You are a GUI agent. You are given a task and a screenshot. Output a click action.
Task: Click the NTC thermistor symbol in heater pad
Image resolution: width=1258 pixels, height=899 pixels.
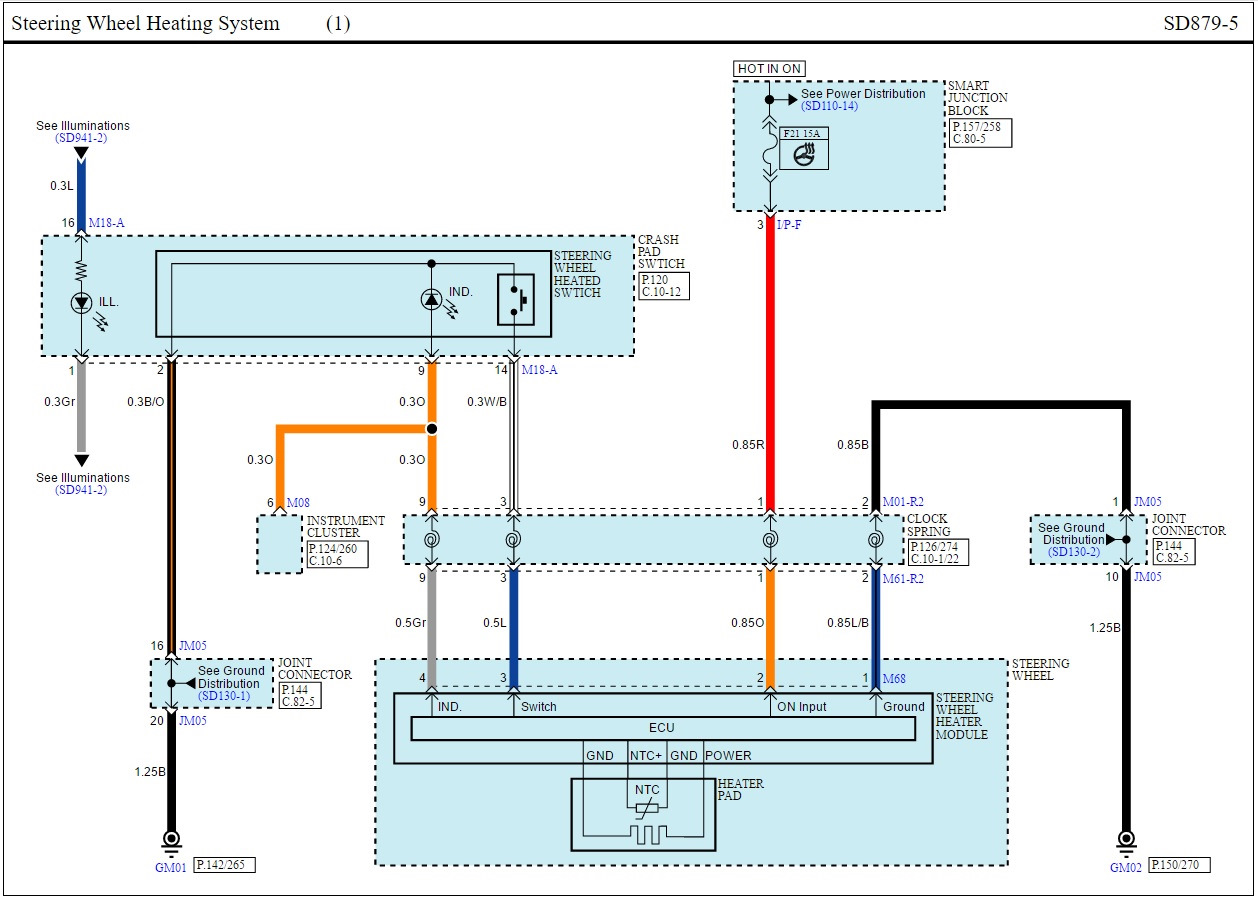tap(647, 806)
